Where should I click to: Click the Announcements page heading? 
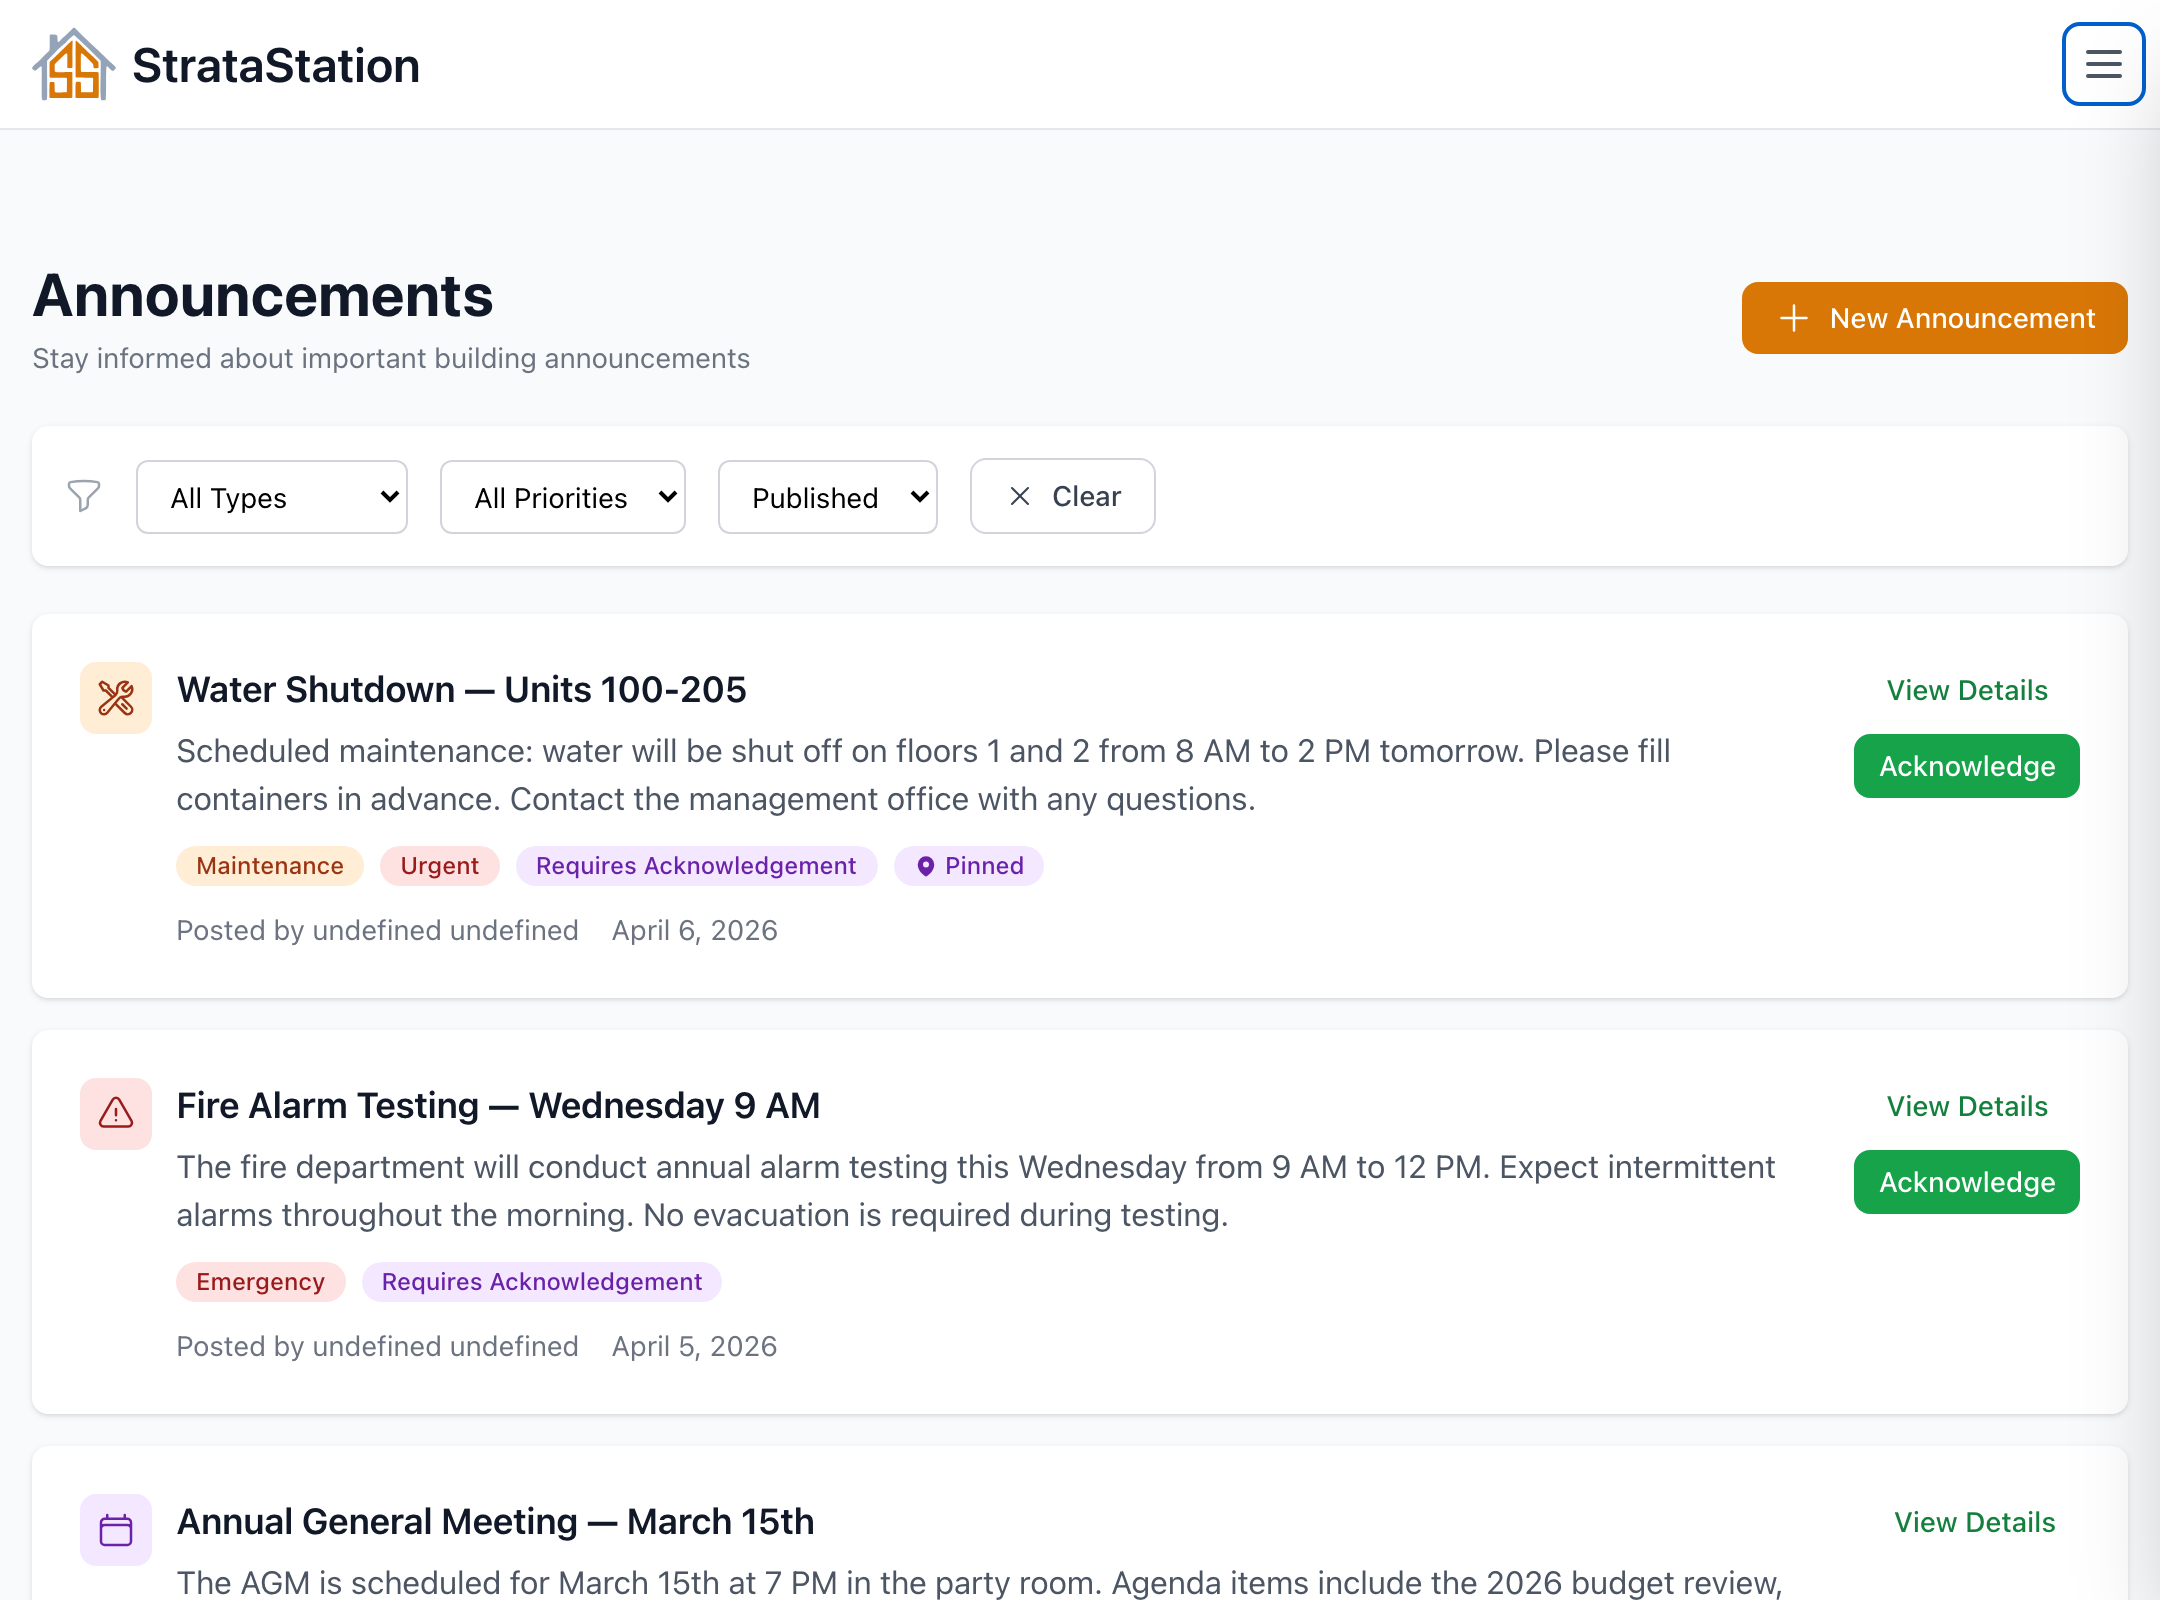[x=263, y=297]
